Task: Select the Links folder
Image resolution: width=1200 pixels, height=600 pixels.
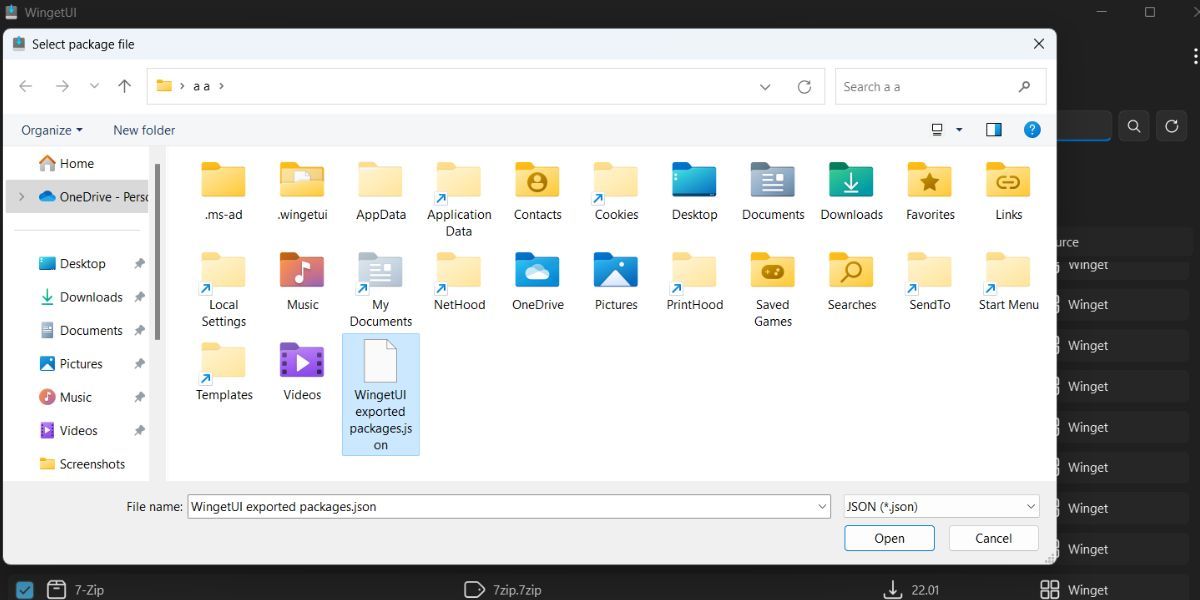Action: [1008, 192]
